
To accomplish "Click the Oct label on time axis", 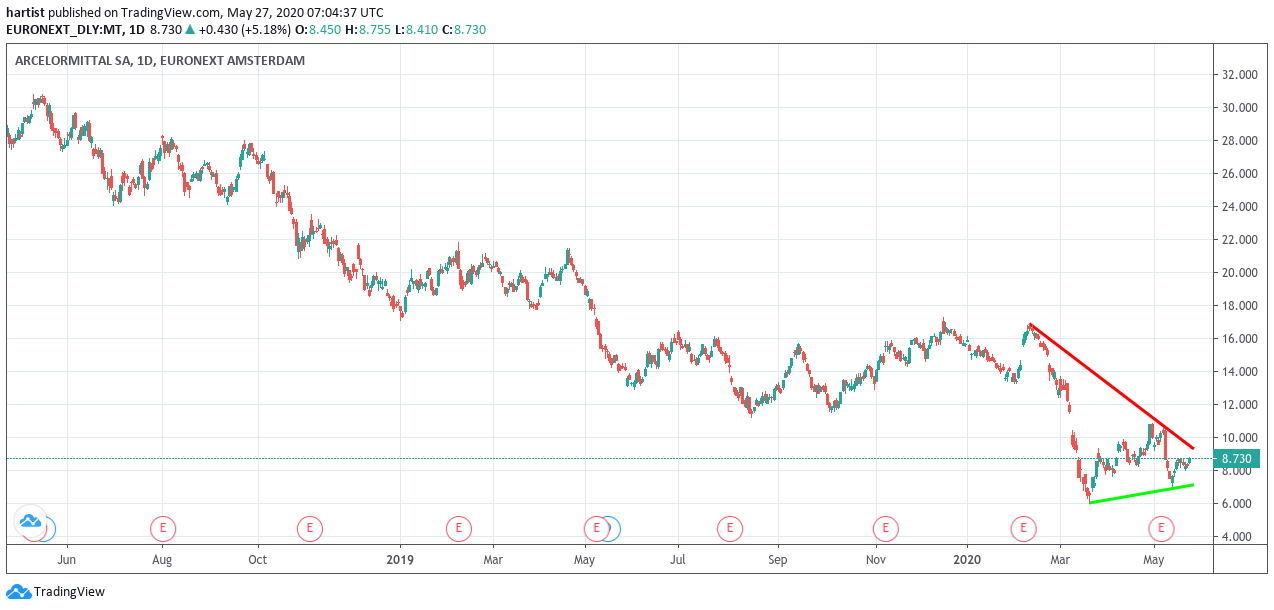I will click(x=257, y=560).
